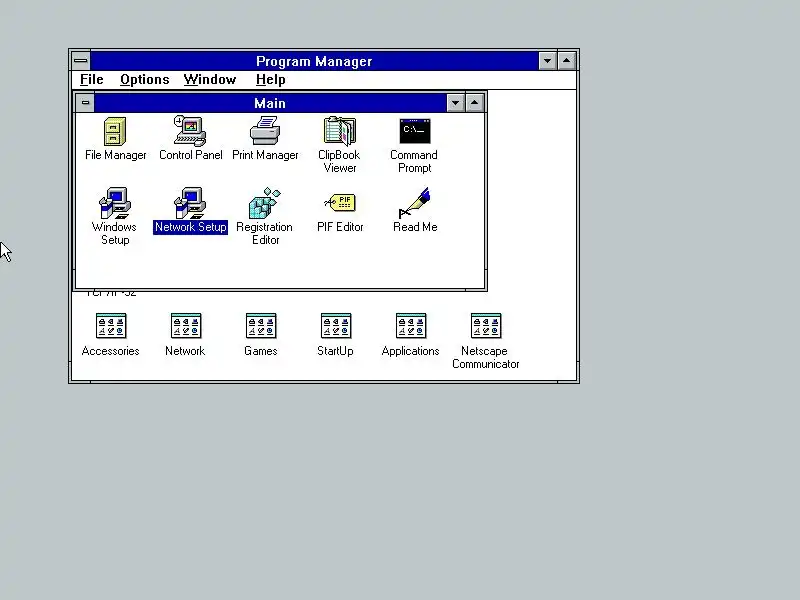The height and width of the screenshot is (600, 800).
Task: Click the Print Manager printer icon
Action: [265, 131]
